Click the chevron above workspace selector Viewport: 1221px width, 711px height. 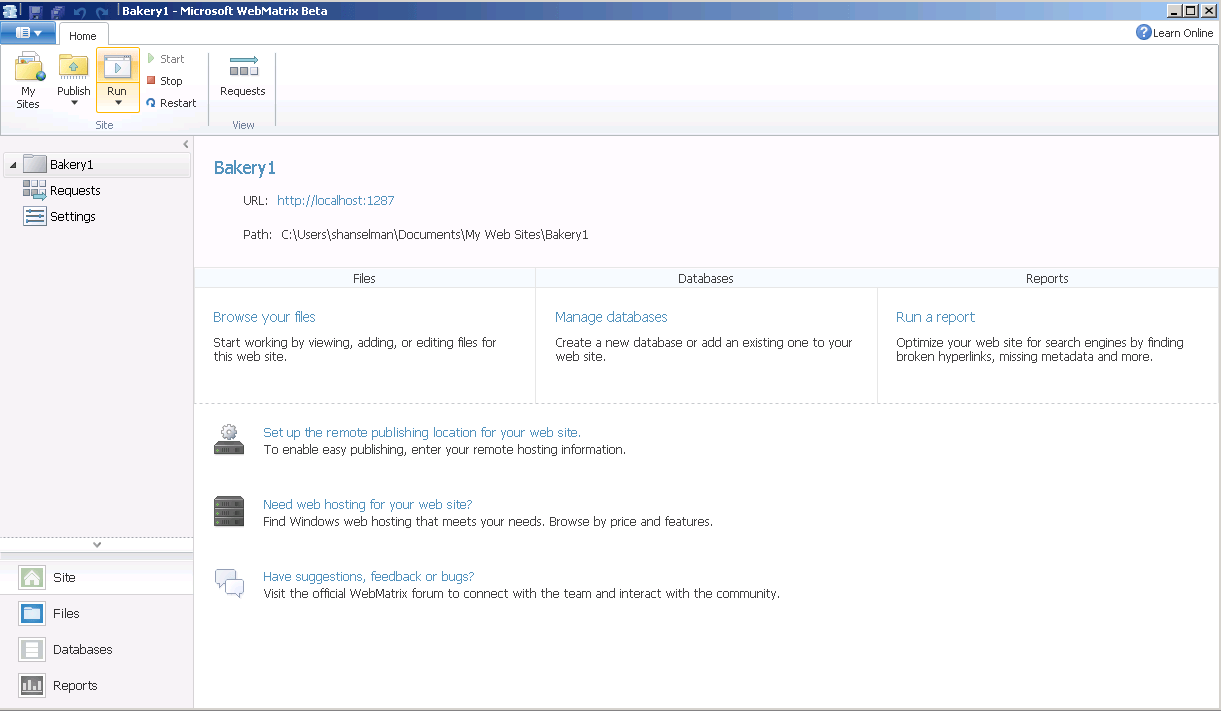(97, 545)
